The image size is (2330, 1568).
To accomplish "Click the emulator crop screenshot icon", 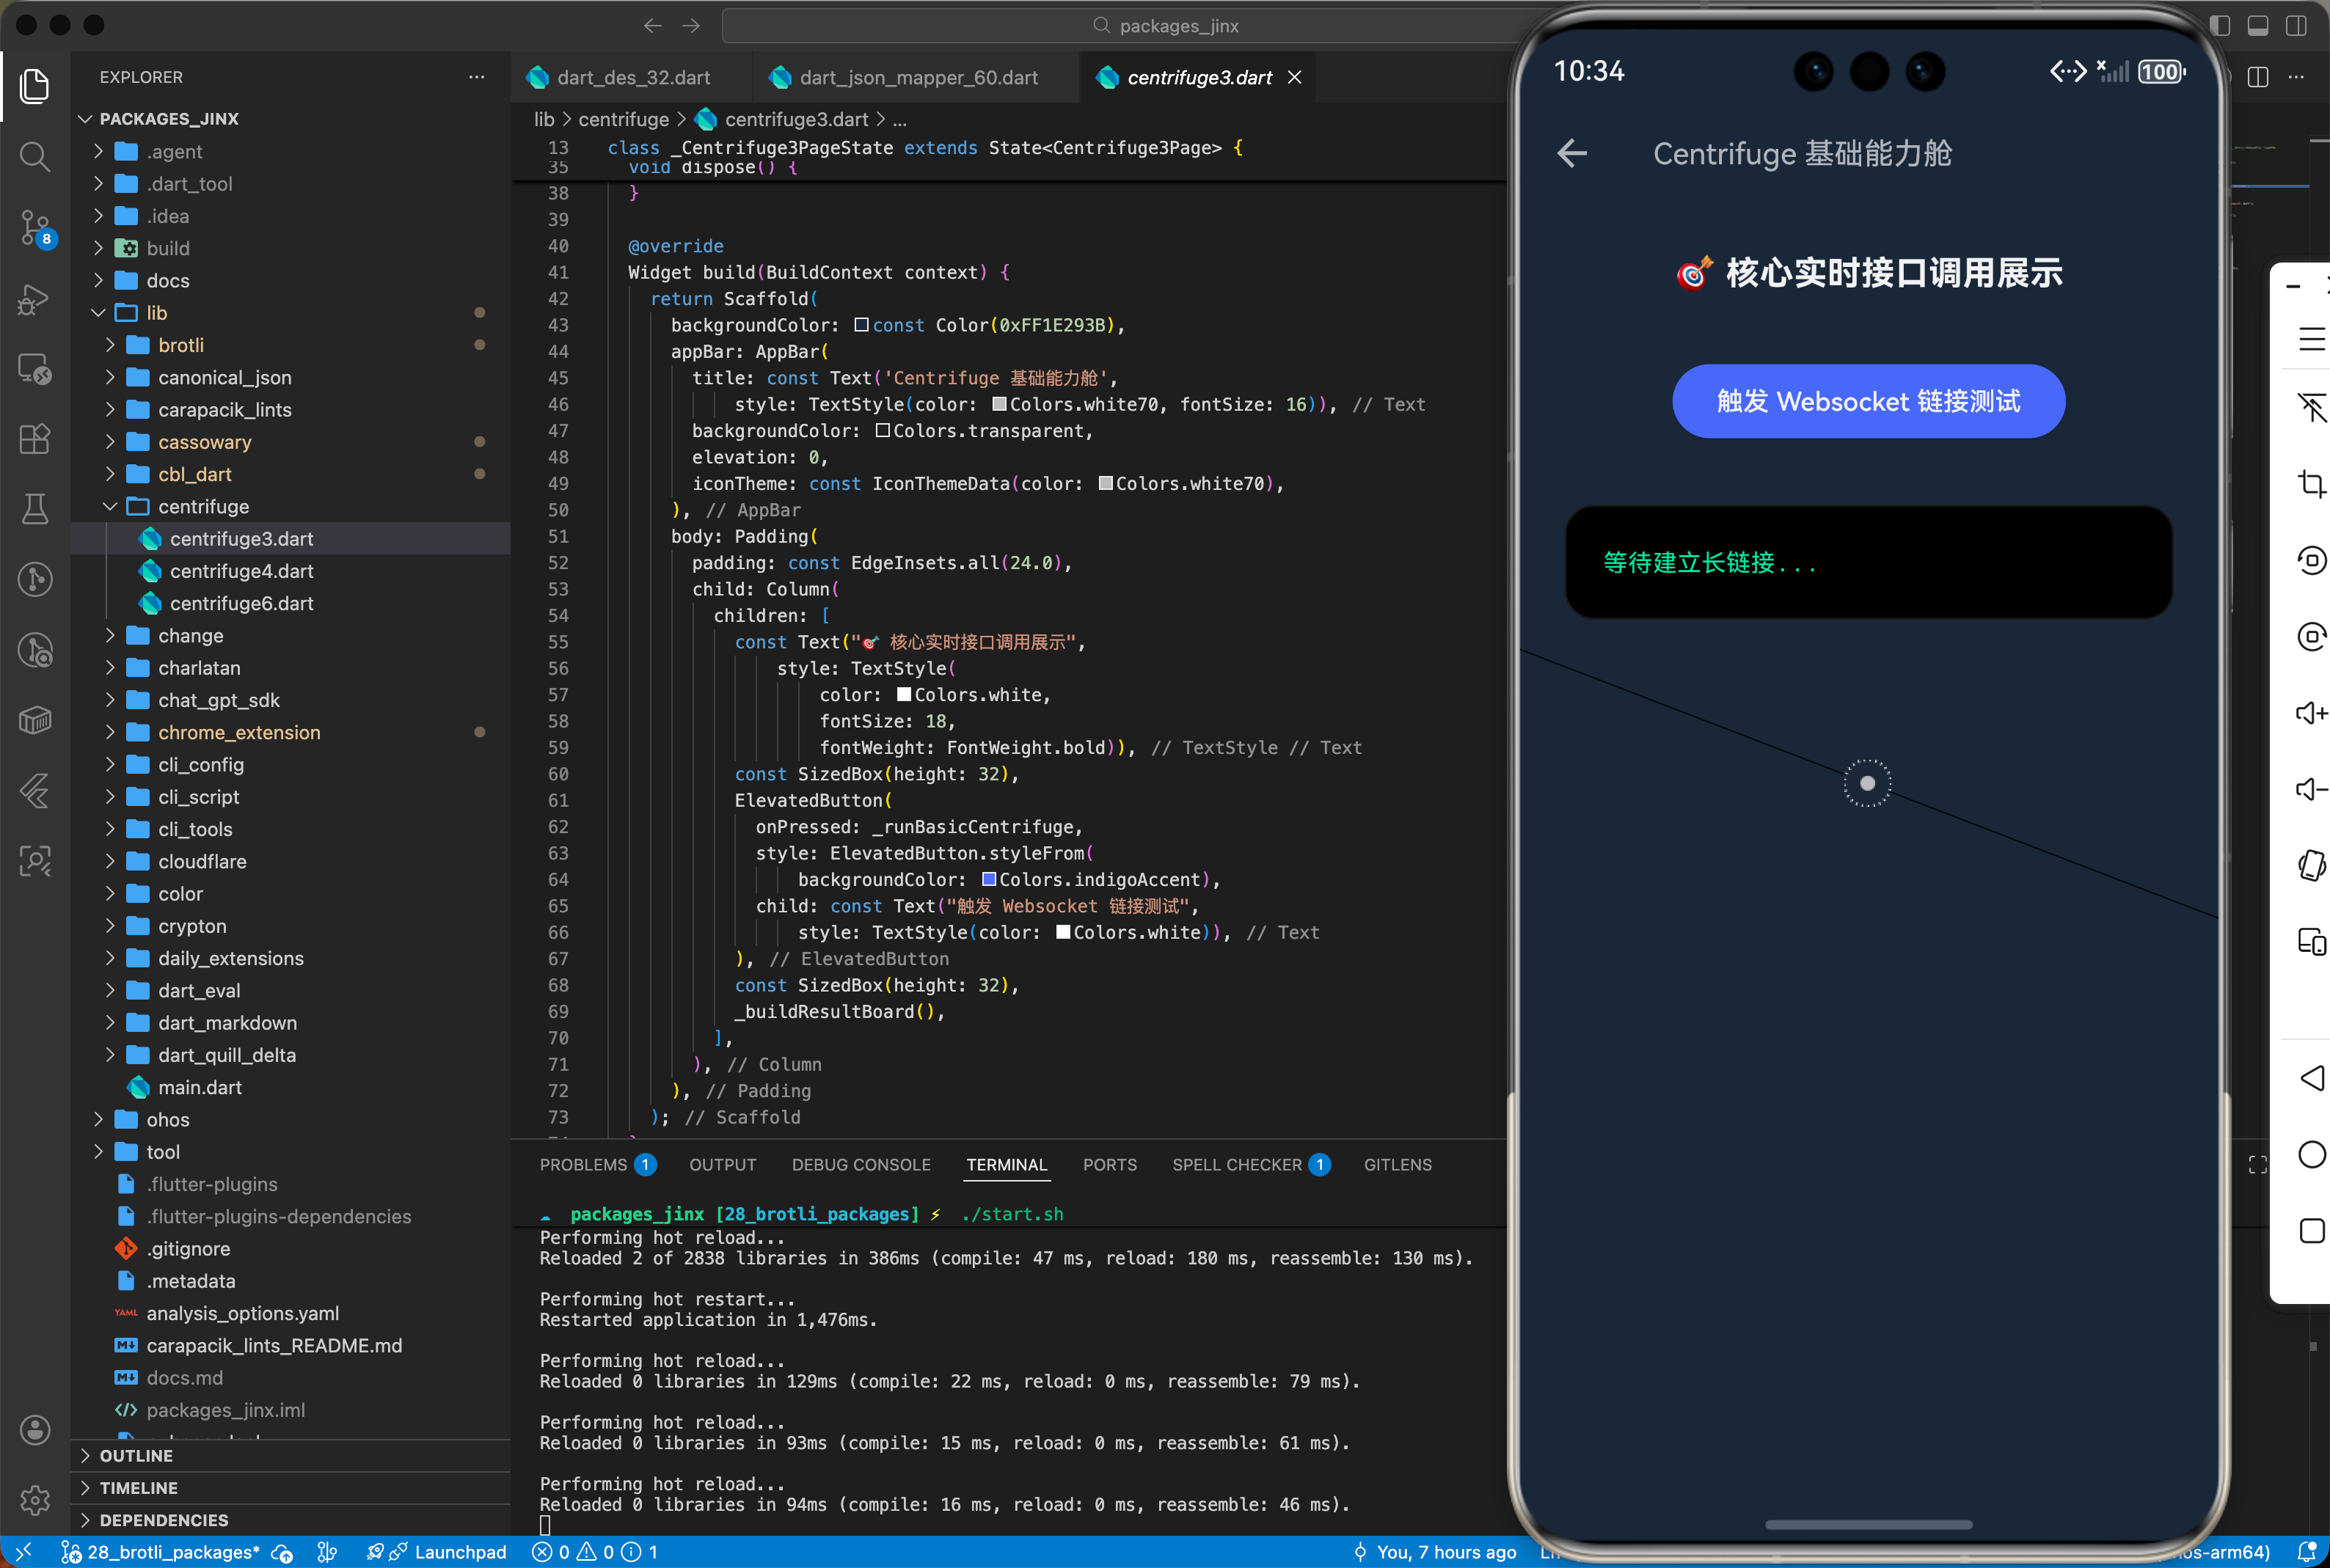I will pos(2311,484).
